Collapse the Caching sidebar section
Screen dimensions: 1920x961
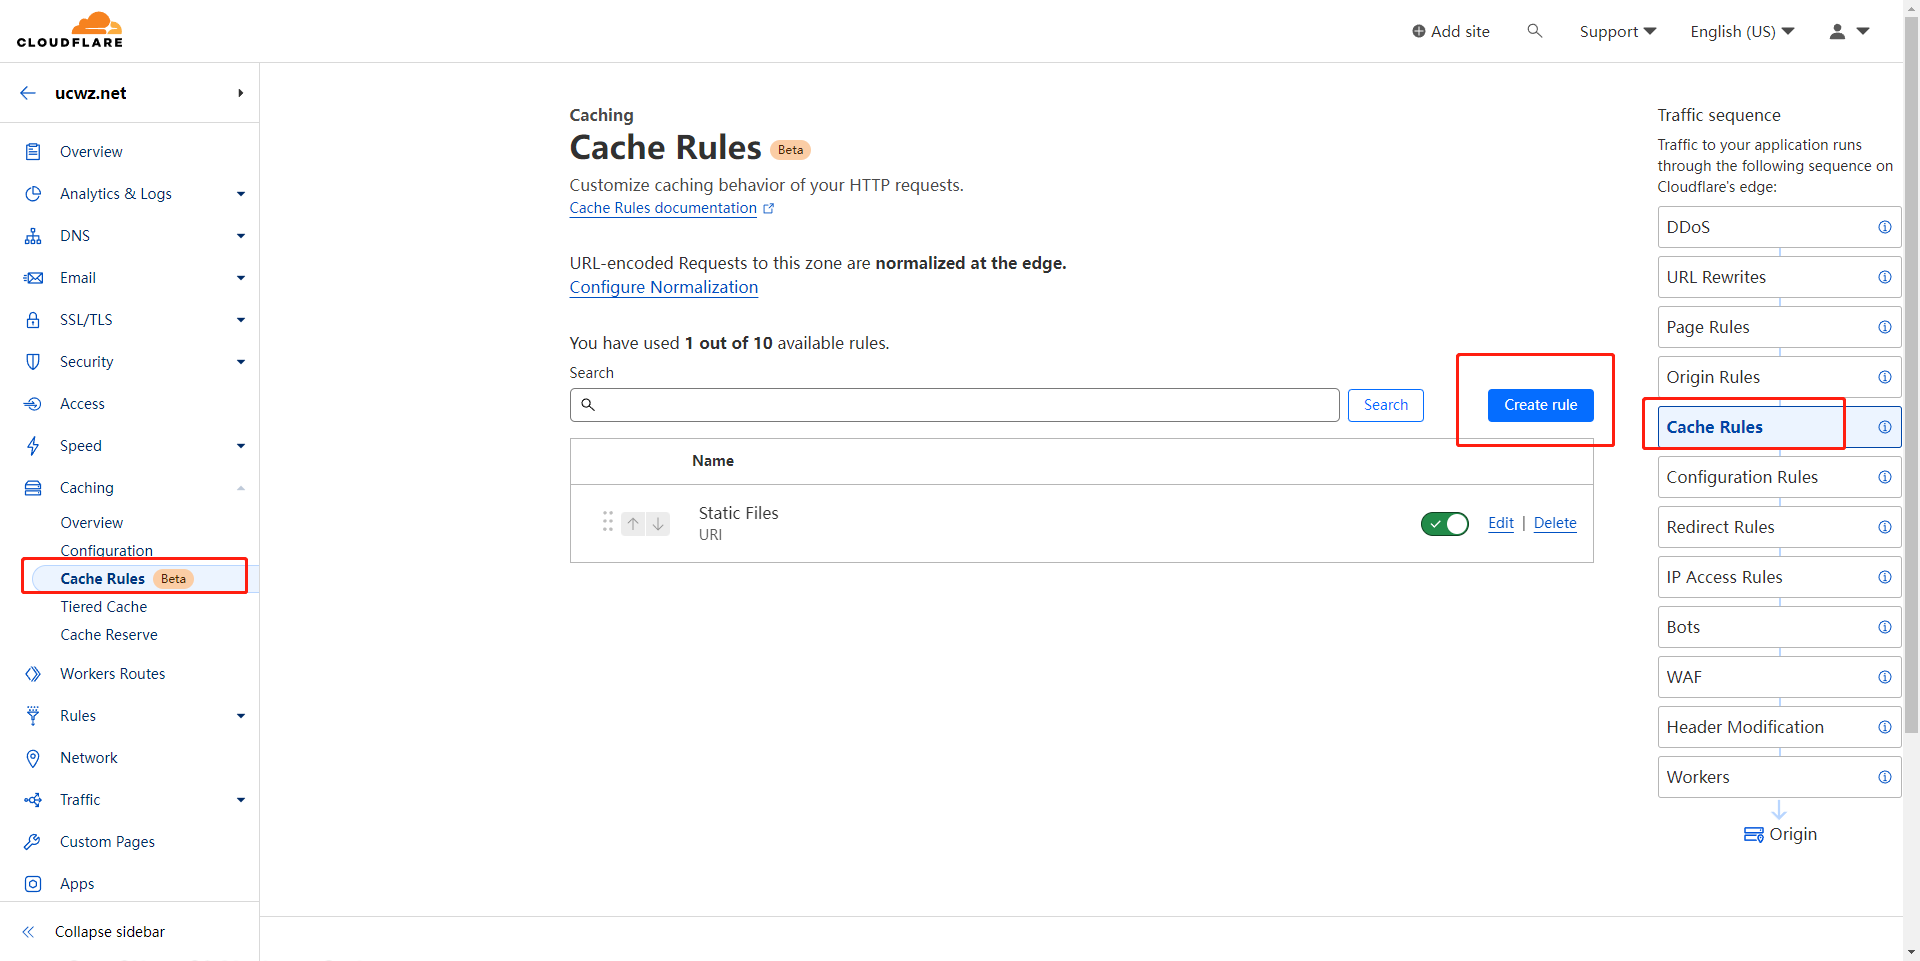[x=241, y=488]
